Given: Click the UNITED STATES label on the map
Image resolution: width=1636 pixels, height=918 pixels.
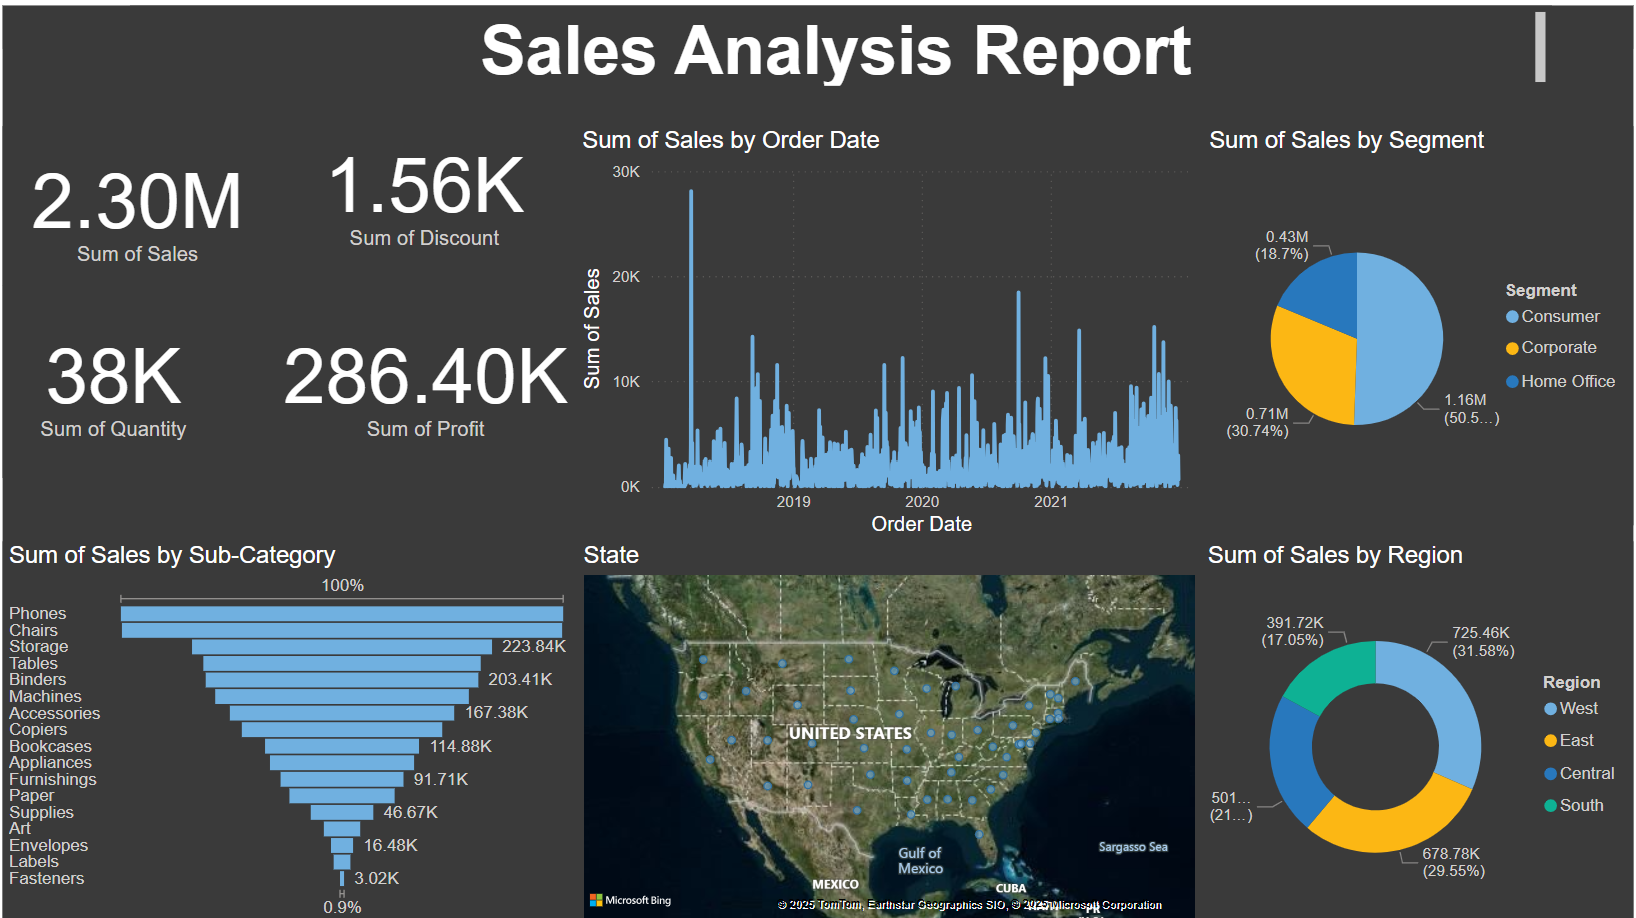Looking at the screenshot, I should [x=850, y=733].
